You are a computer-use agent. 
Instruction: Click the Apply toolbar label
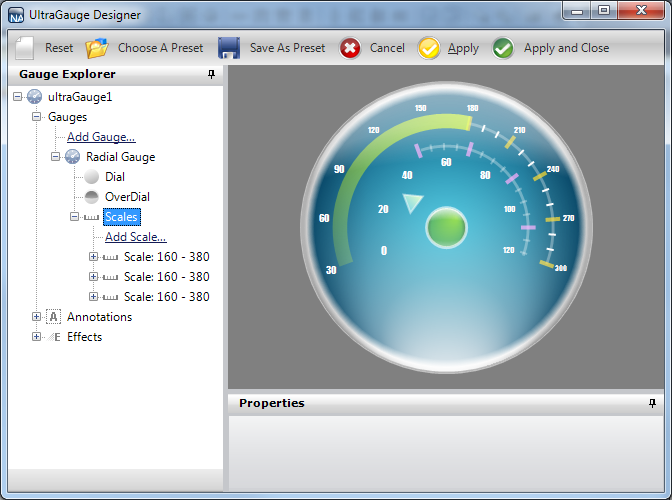[x=463, y=48]
